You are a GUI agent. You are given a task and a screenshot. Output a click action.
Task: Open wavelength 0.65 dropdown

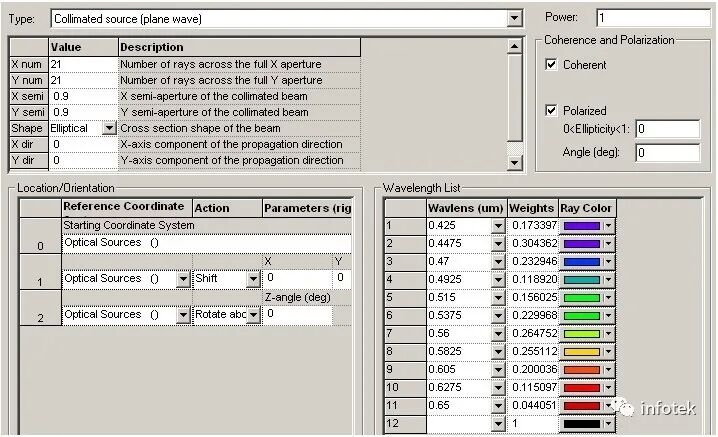(498, 405)
